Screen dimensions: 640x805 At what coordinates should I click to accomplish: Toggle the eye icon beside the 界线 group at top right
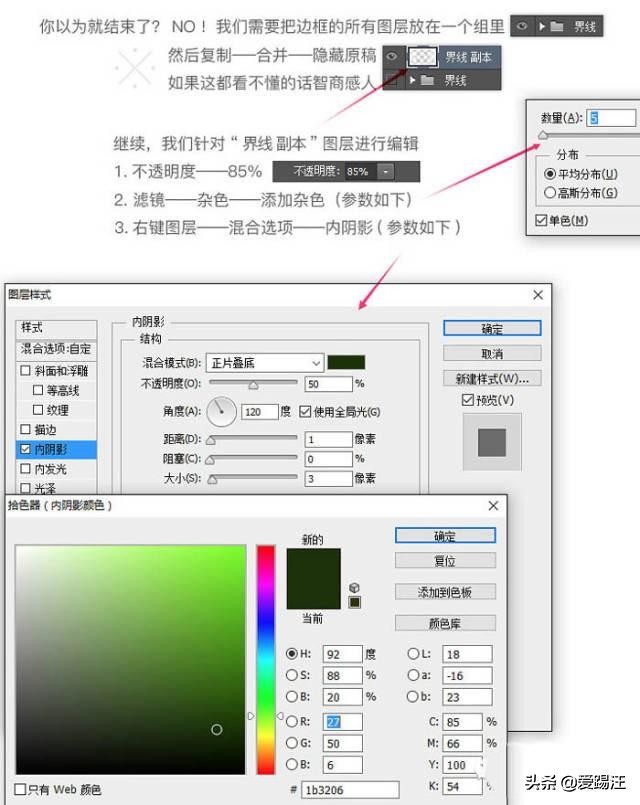522,26
